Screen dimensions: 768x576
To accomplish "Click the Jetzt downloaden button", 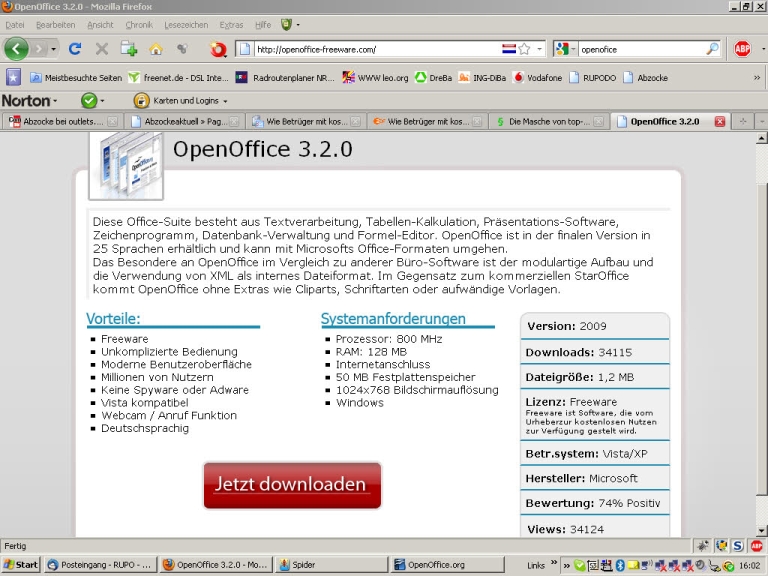I will pos(292,484).
